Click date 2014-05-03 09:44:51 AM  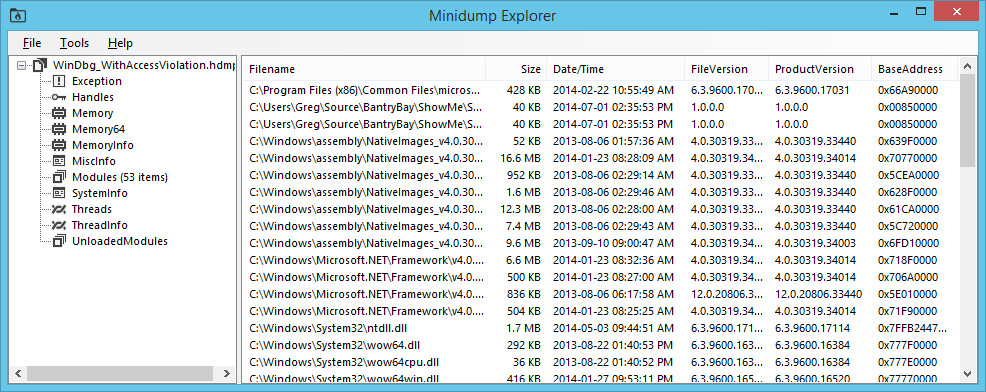click(x=613, y=328)
